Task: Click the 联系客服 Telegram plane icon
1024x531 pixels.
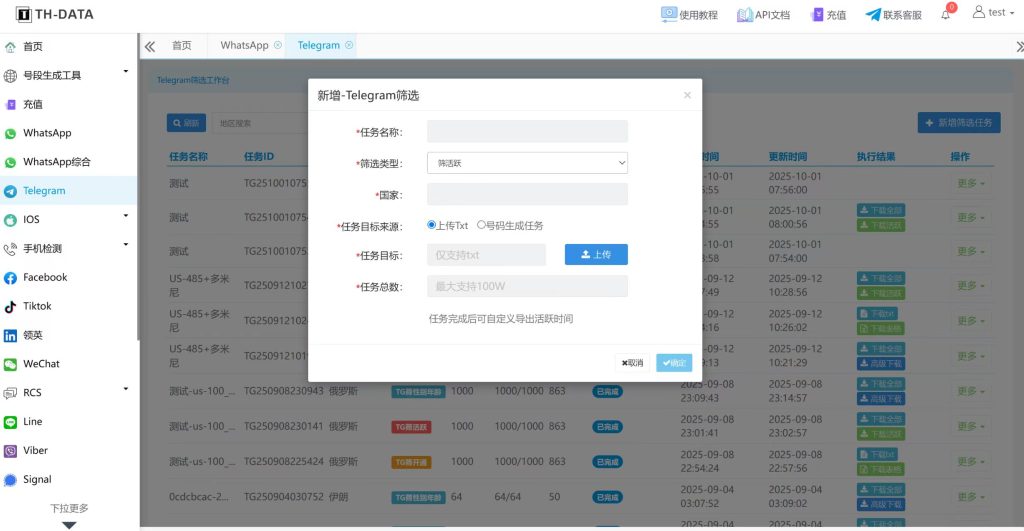Action: 873,14
